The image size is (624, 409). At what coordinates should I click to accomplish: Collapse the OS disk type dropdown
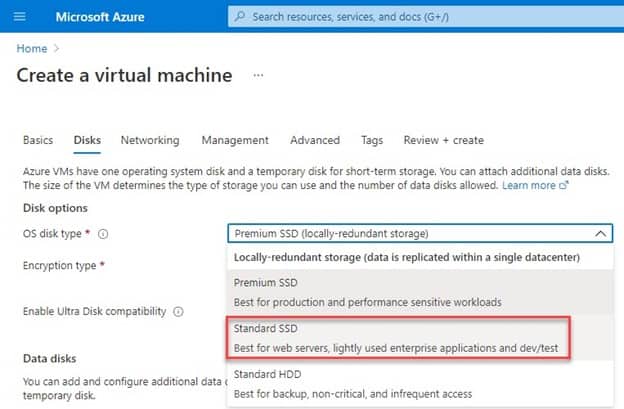point(599,233)
